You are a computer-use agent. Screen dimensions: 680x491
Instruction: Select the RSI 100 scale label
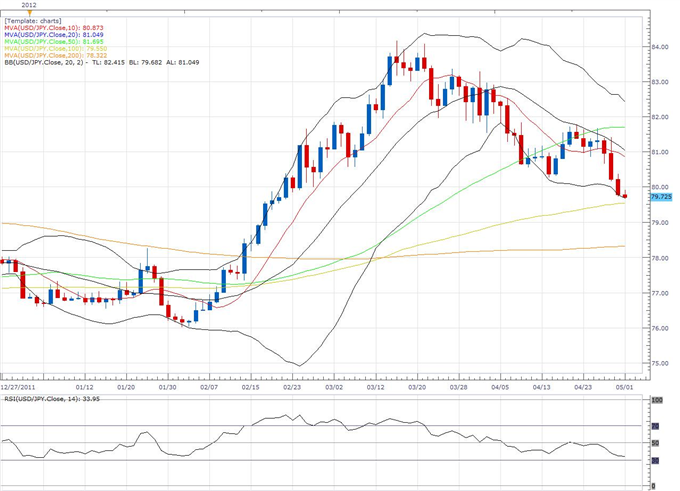pos(656,401)
